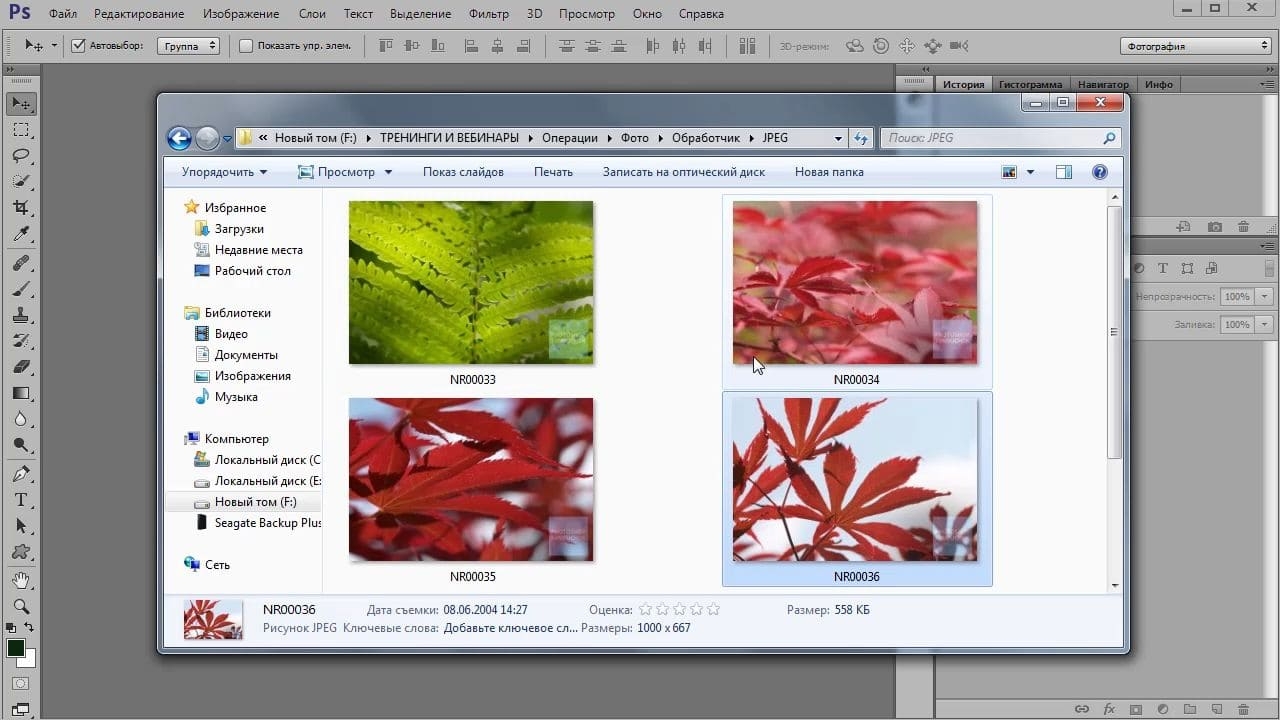The height and width of the screenshot is (720, 1280).
Task: Toggle Quick Mask mode
Action: [21, 685]
